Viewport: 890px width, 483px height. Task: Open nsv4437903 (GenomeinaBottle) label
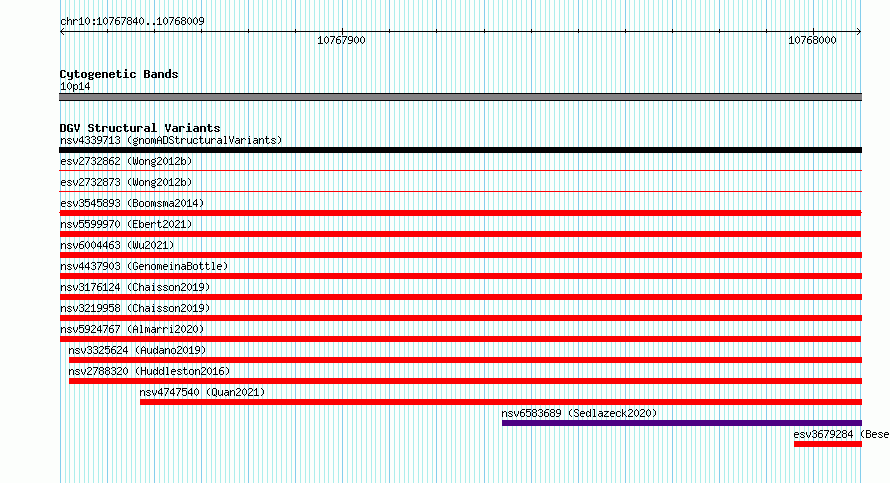(144, 266)
